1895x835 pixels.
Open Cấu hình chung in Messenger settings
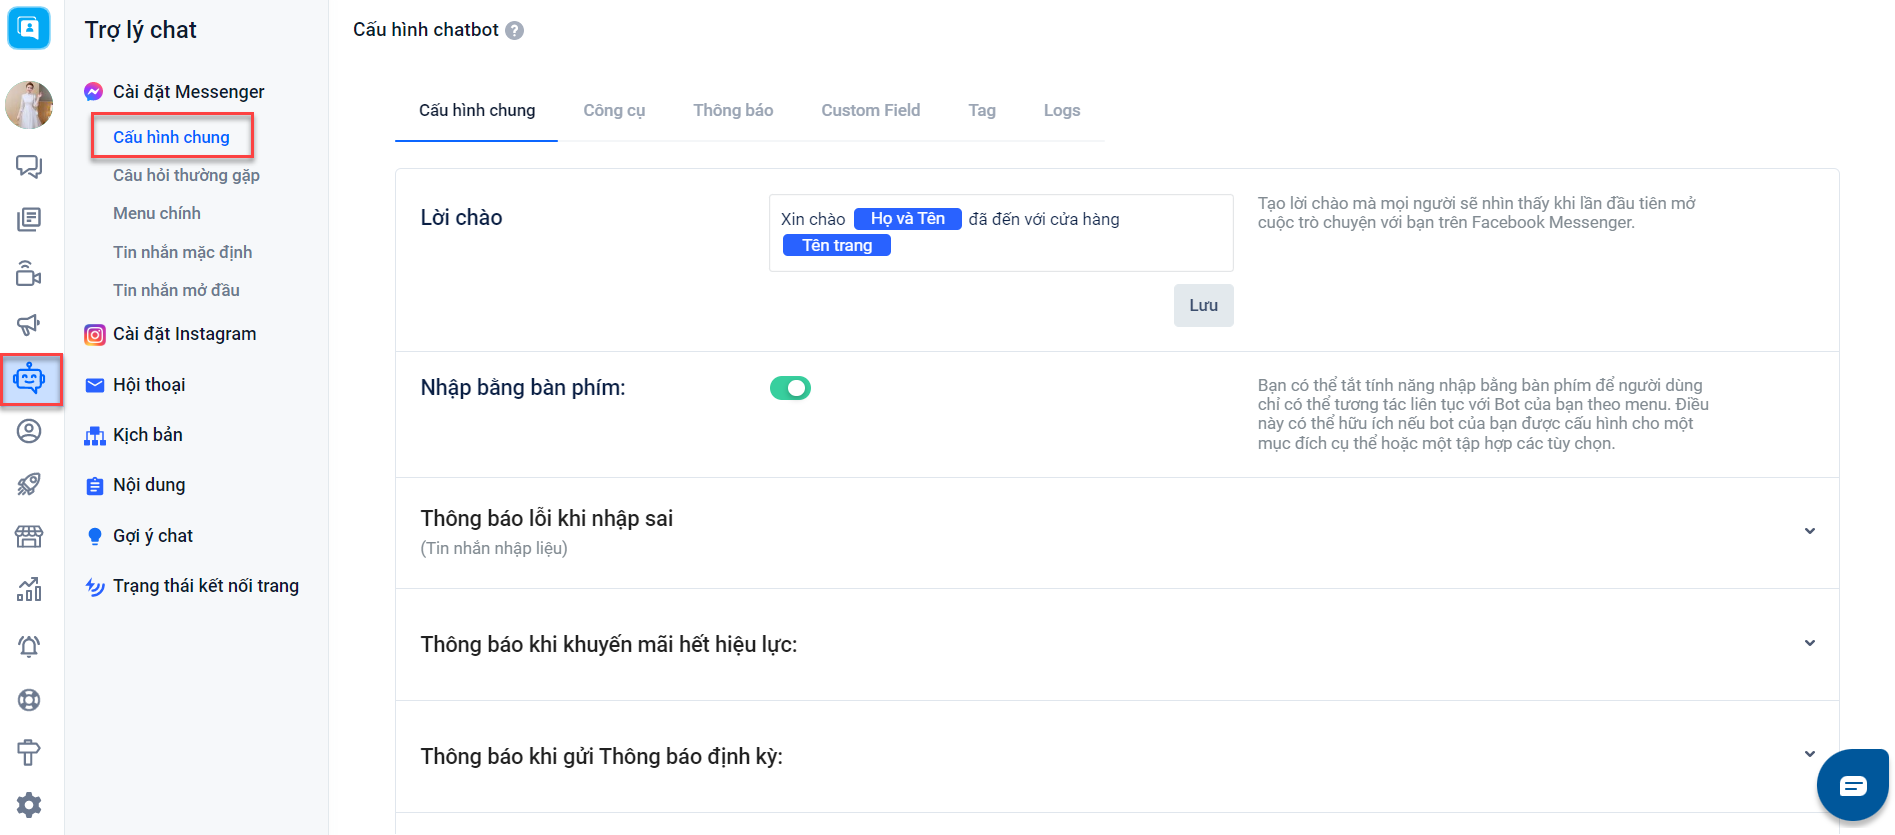click(172, 137)
